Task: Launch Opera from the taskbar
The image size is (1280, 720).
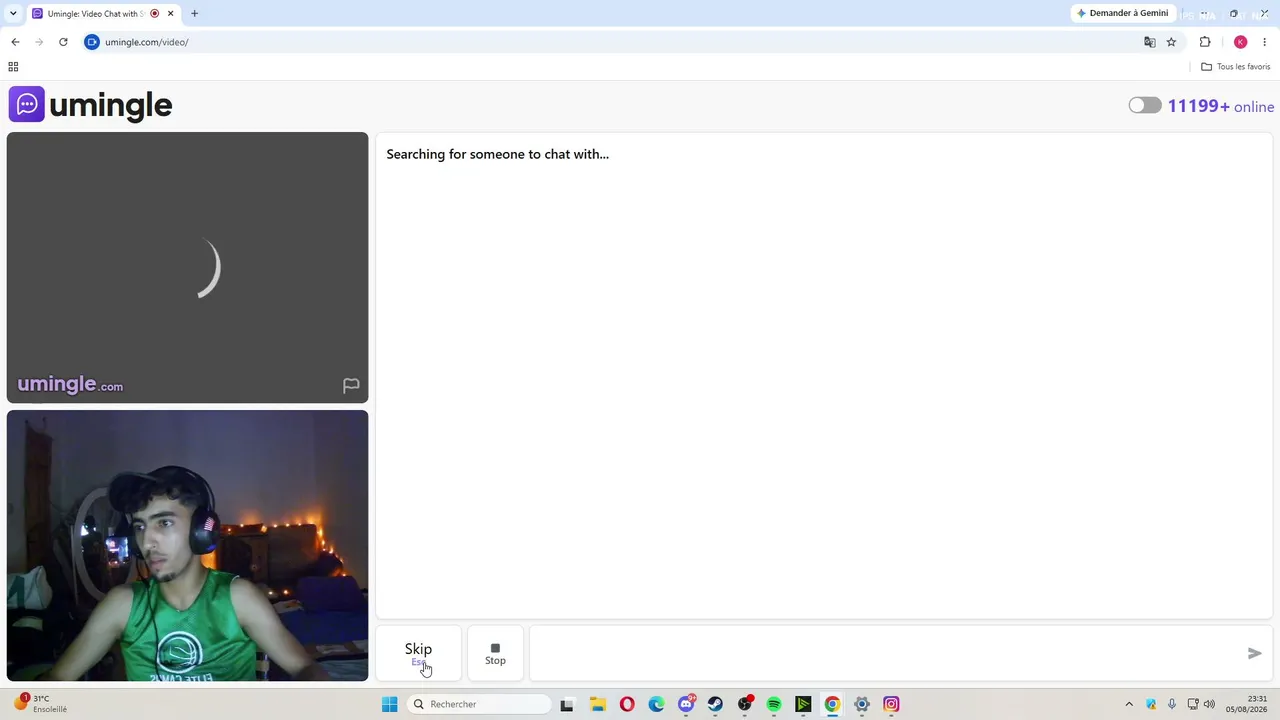Action: coord(627,704)
